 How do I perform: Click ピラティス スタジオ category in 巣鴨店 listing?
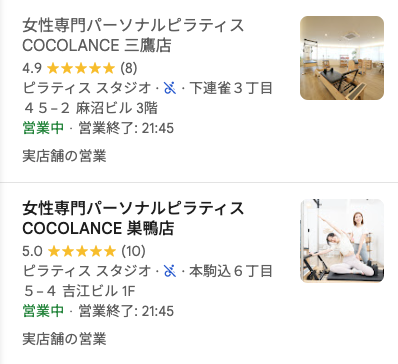[87, 271]
